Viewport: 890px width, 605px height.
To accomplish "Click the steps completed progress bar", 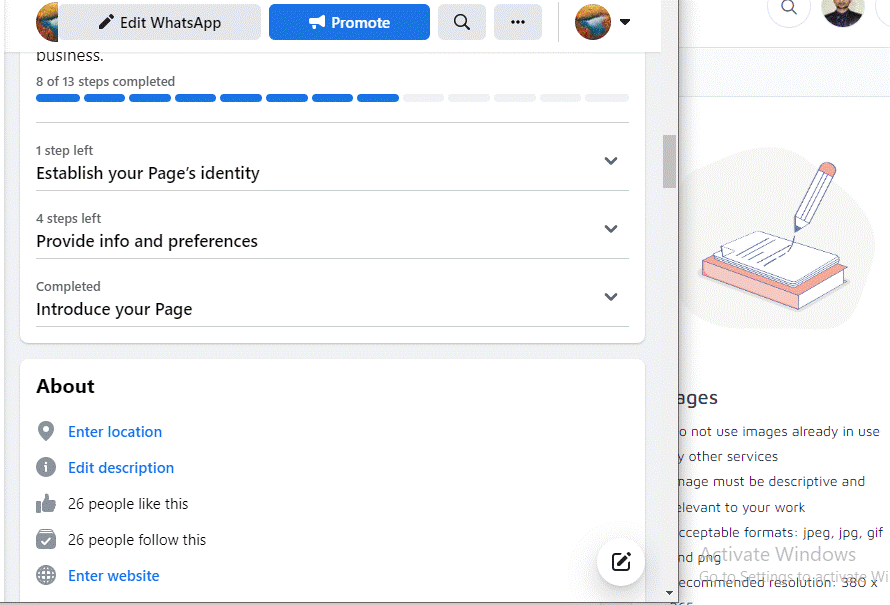I will pos(330,97).
